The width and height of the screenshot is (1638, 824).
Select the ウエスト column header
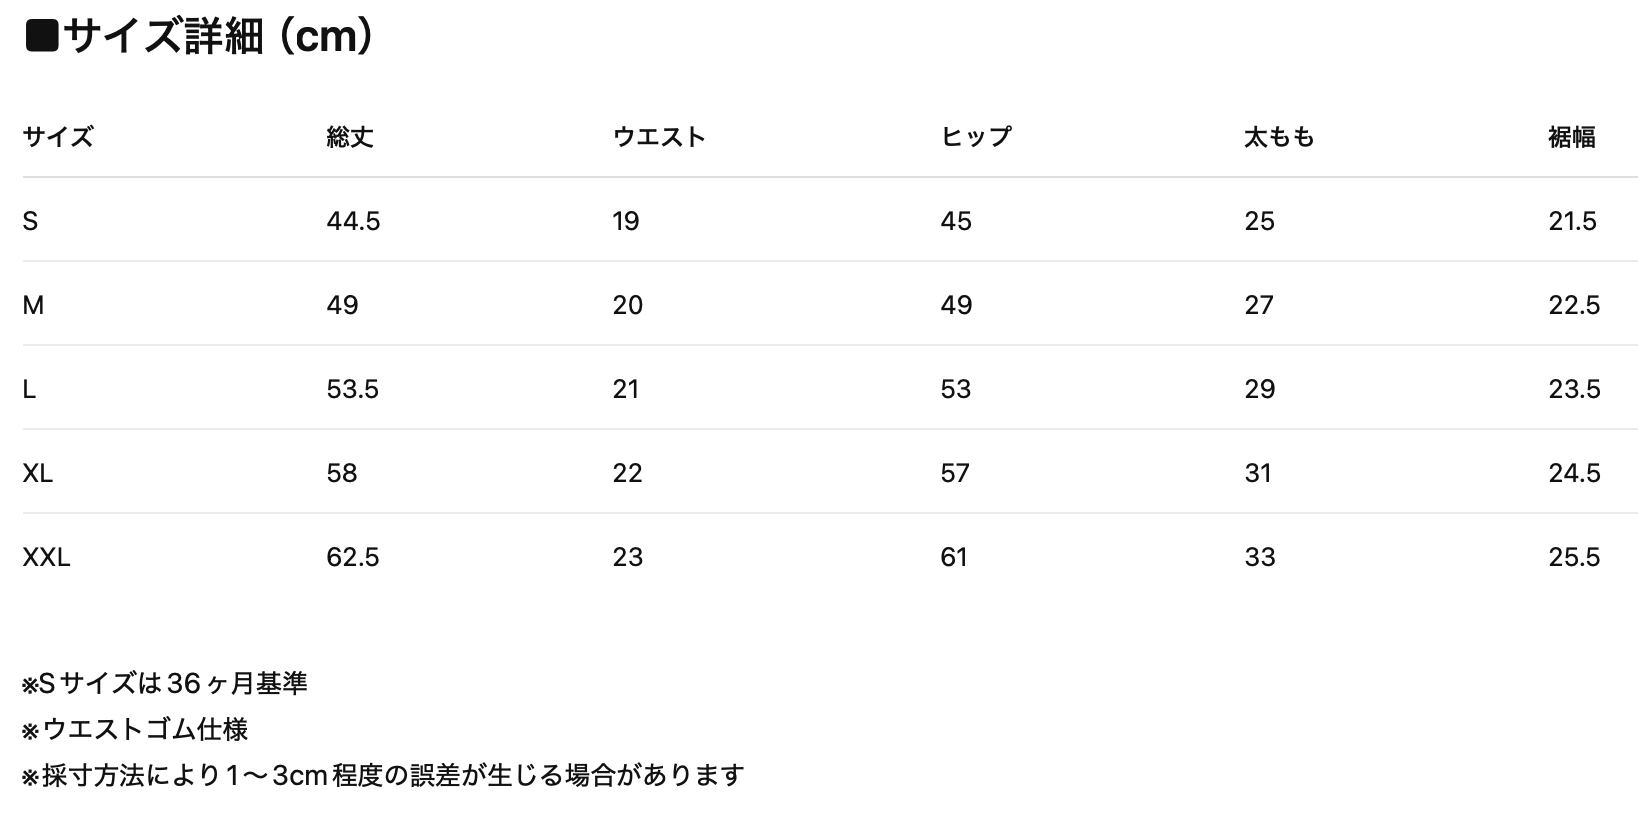pyautogui.click(x=659, y=137)
